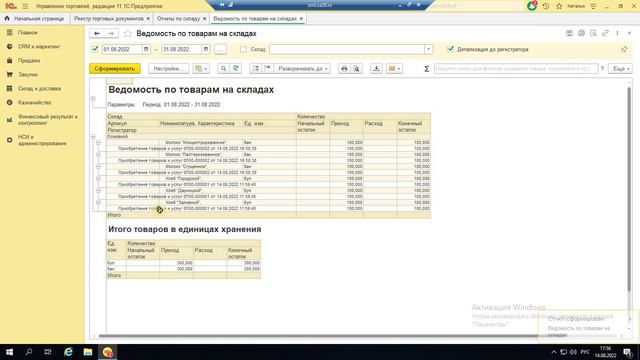Click the pin icon on the filter row
The width and height of the screenshot is (640, 360).
point(624,49)
